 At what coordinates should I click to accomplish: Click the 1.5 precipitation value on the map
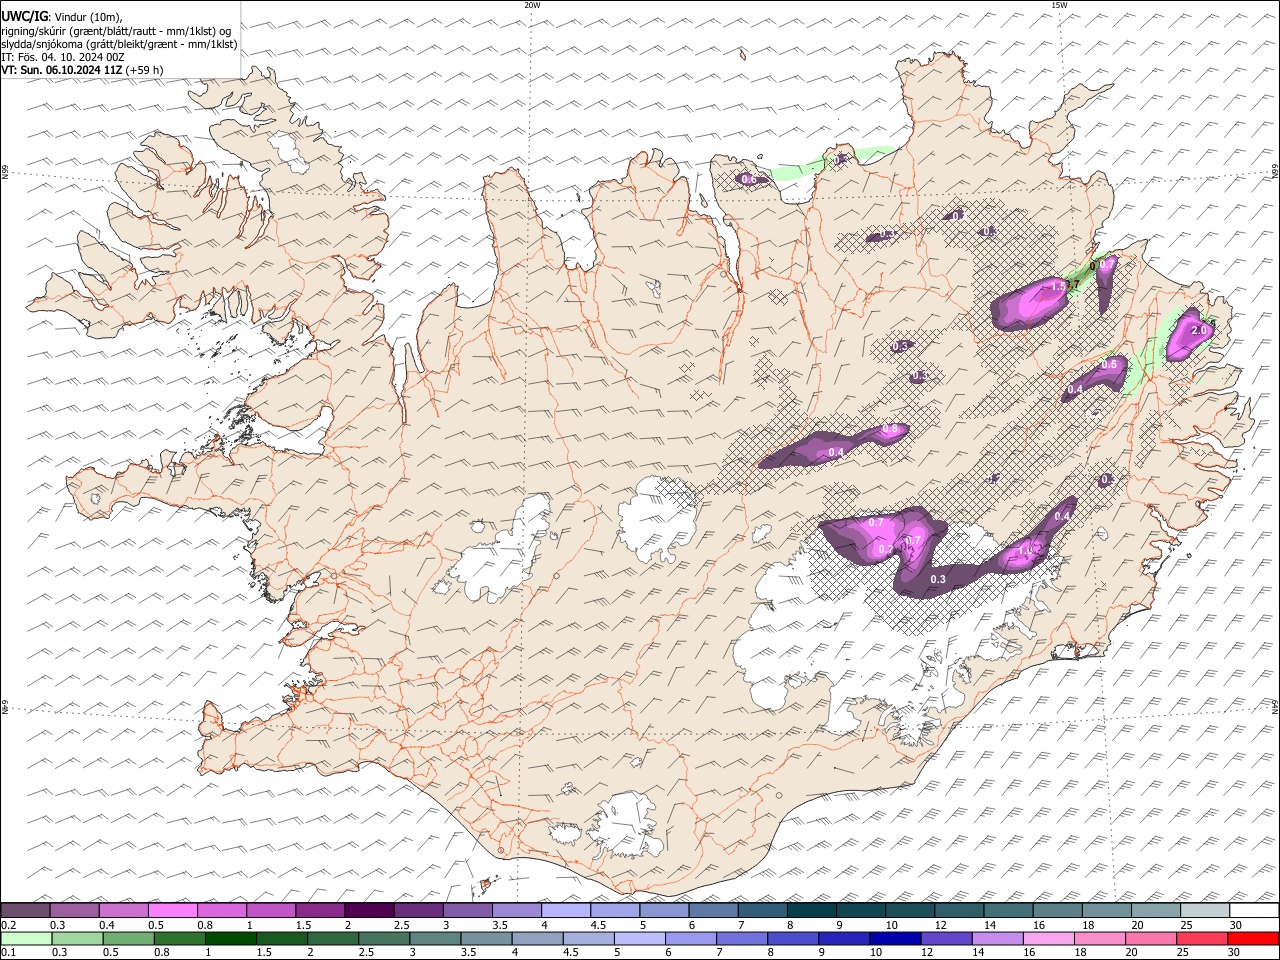(x=1060, y=286)
